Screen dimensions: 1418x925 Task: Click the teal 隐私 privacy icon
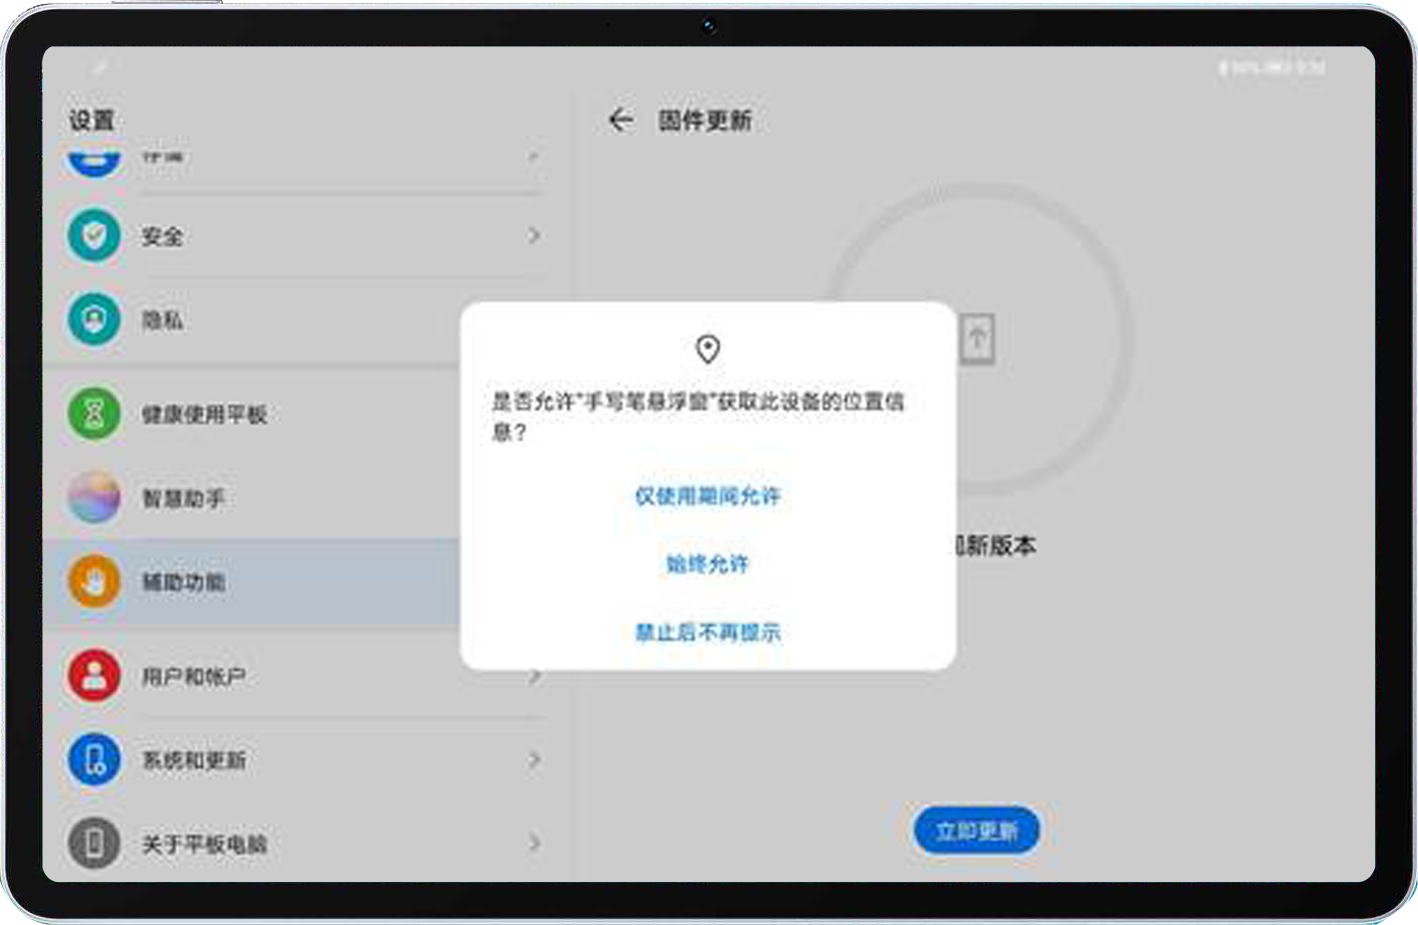94,320
